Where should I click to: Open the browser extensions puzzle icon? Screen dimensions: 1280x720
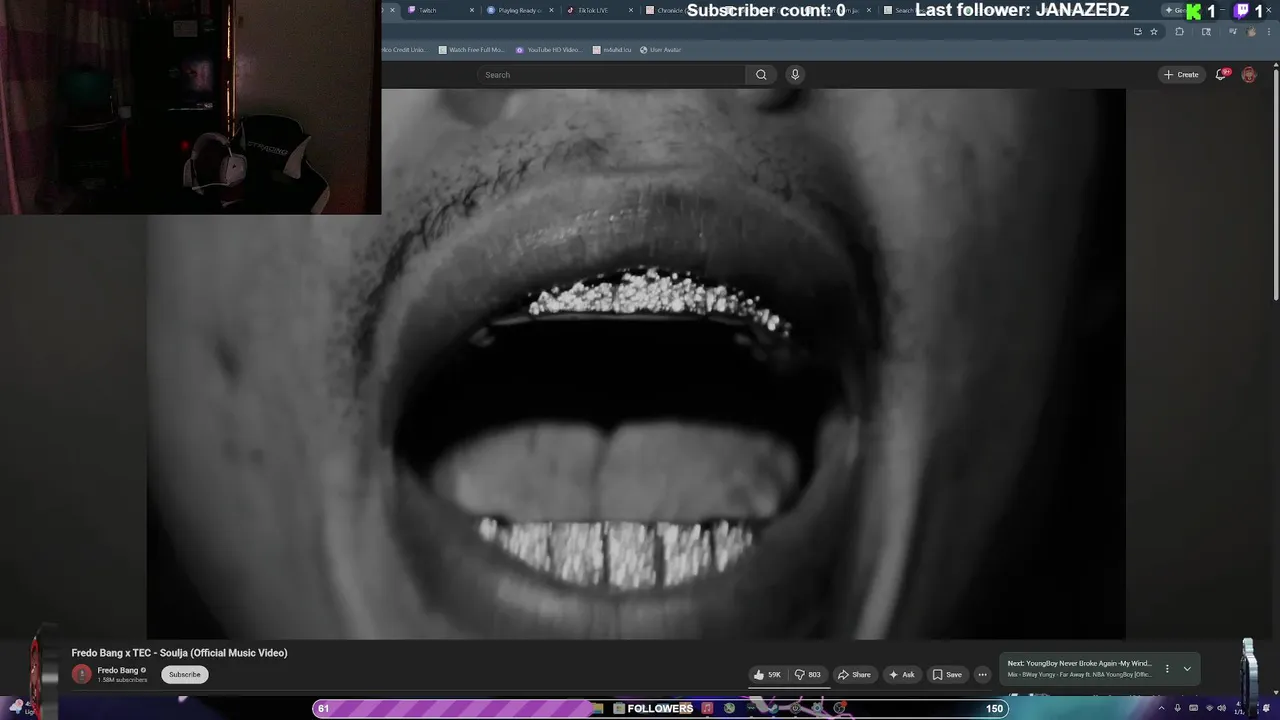pos(1179,32)
